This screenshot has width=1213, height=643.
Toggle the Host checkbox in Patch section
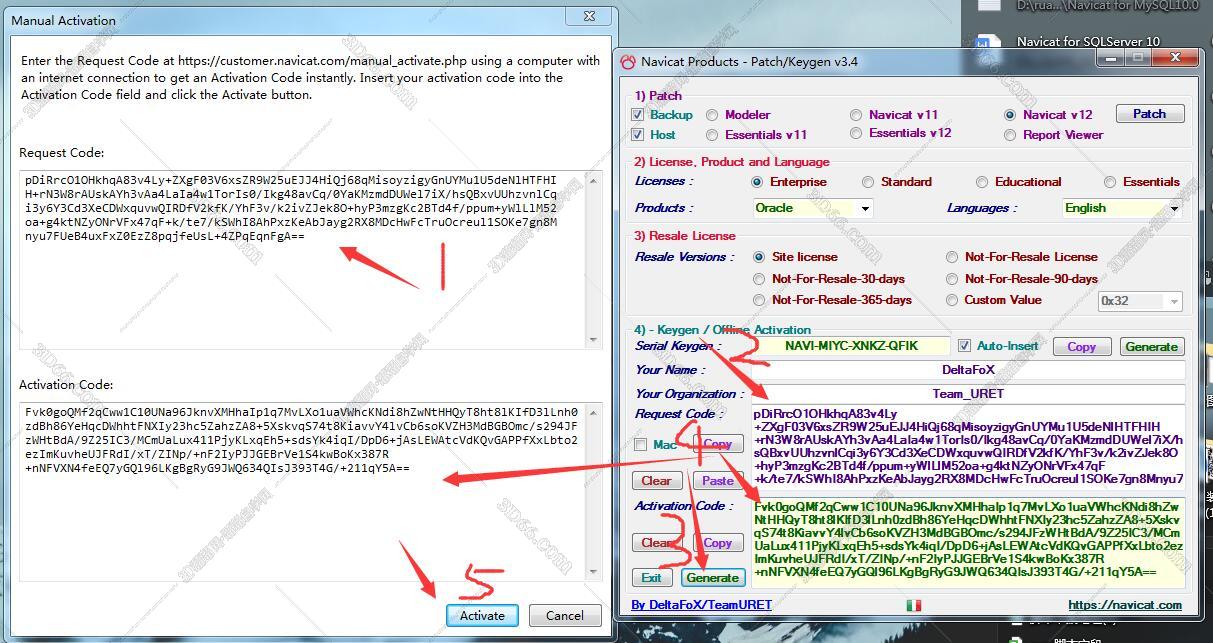638,135
